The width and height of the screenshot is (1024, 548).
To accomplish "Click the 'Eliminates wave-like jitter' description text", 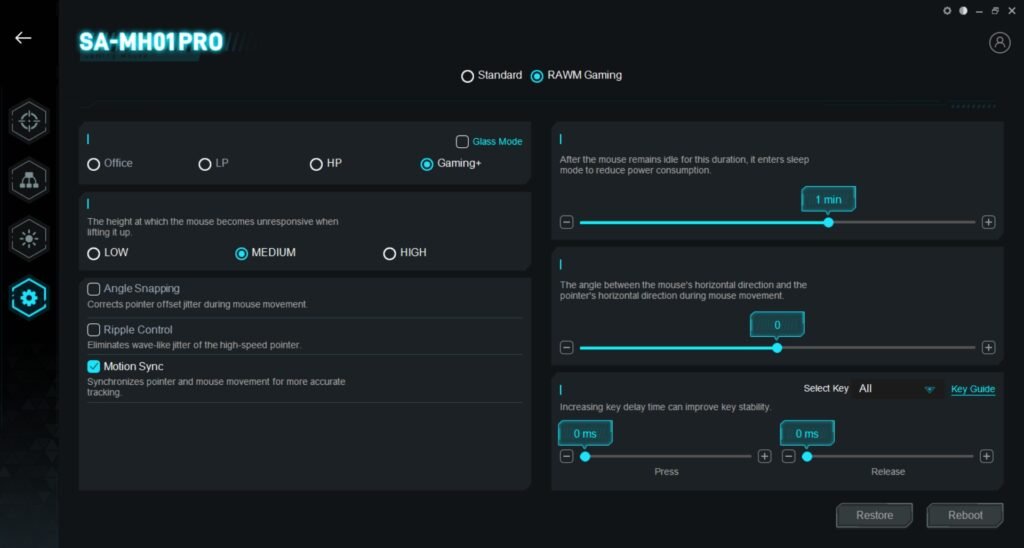I will [x=194, y=345].
